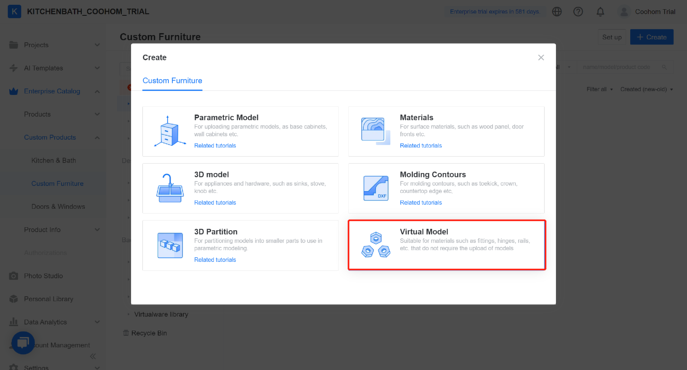
Task: Select the Materials wood panel icon
Action: pos(375,131)
